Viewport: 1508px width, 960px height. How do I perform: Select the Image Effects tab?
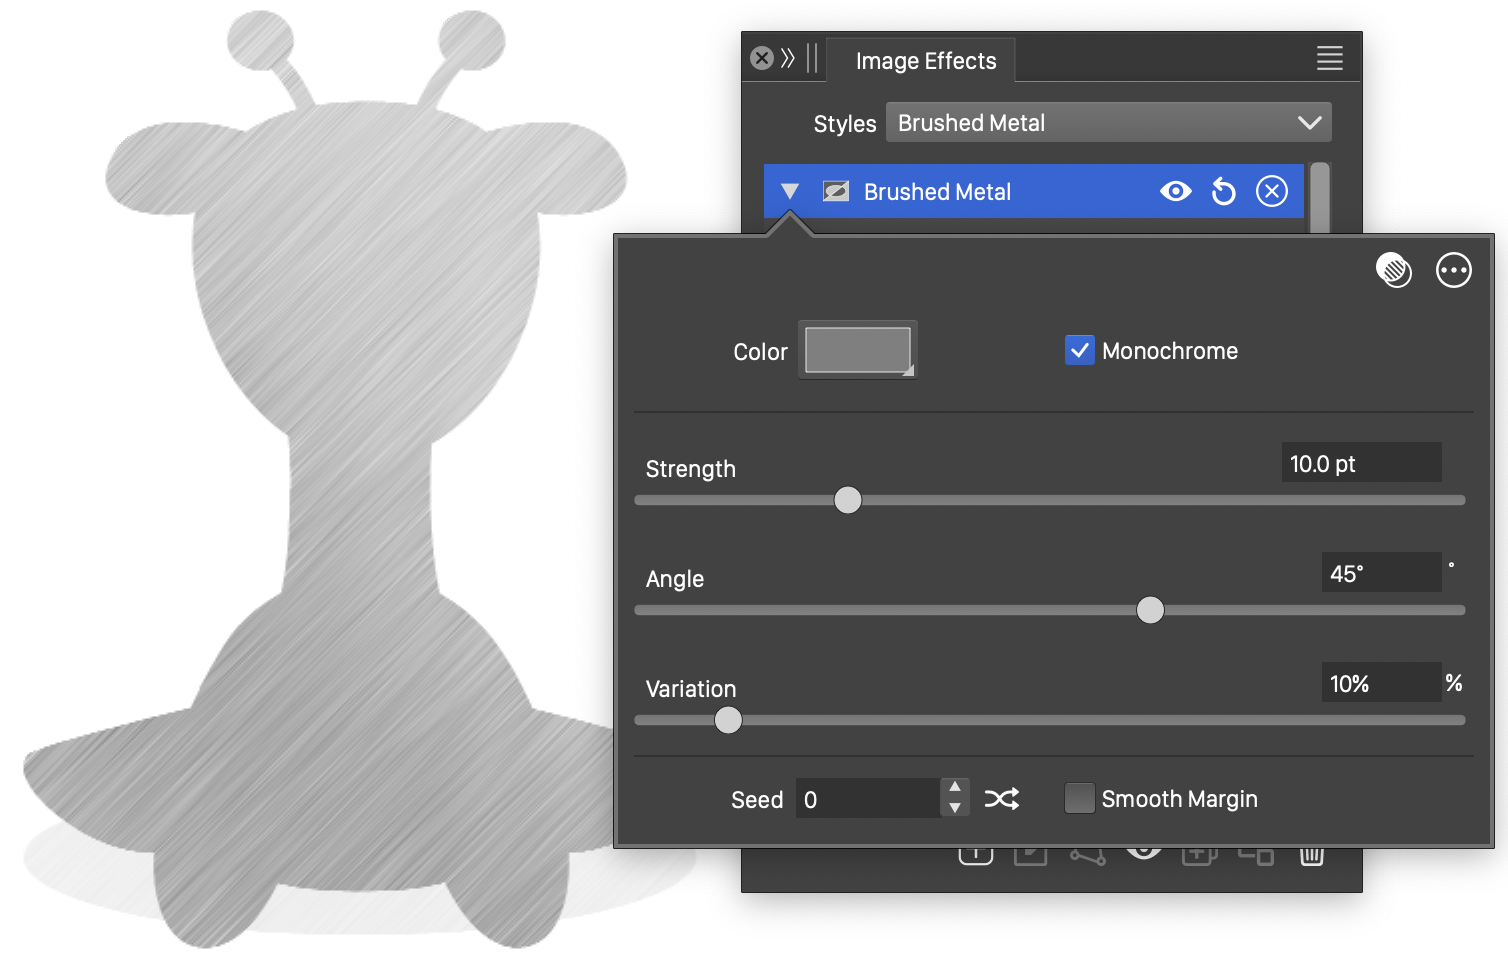[925, 61]
